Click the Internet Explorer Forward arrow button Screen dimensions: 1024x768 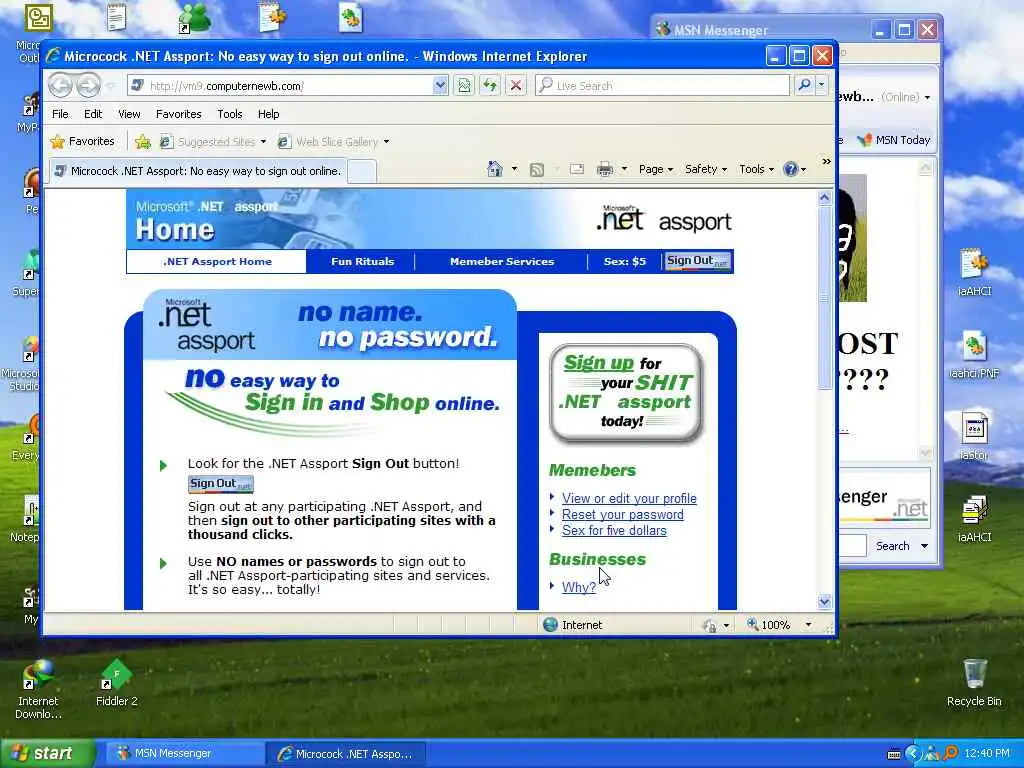tap(88, 86)
